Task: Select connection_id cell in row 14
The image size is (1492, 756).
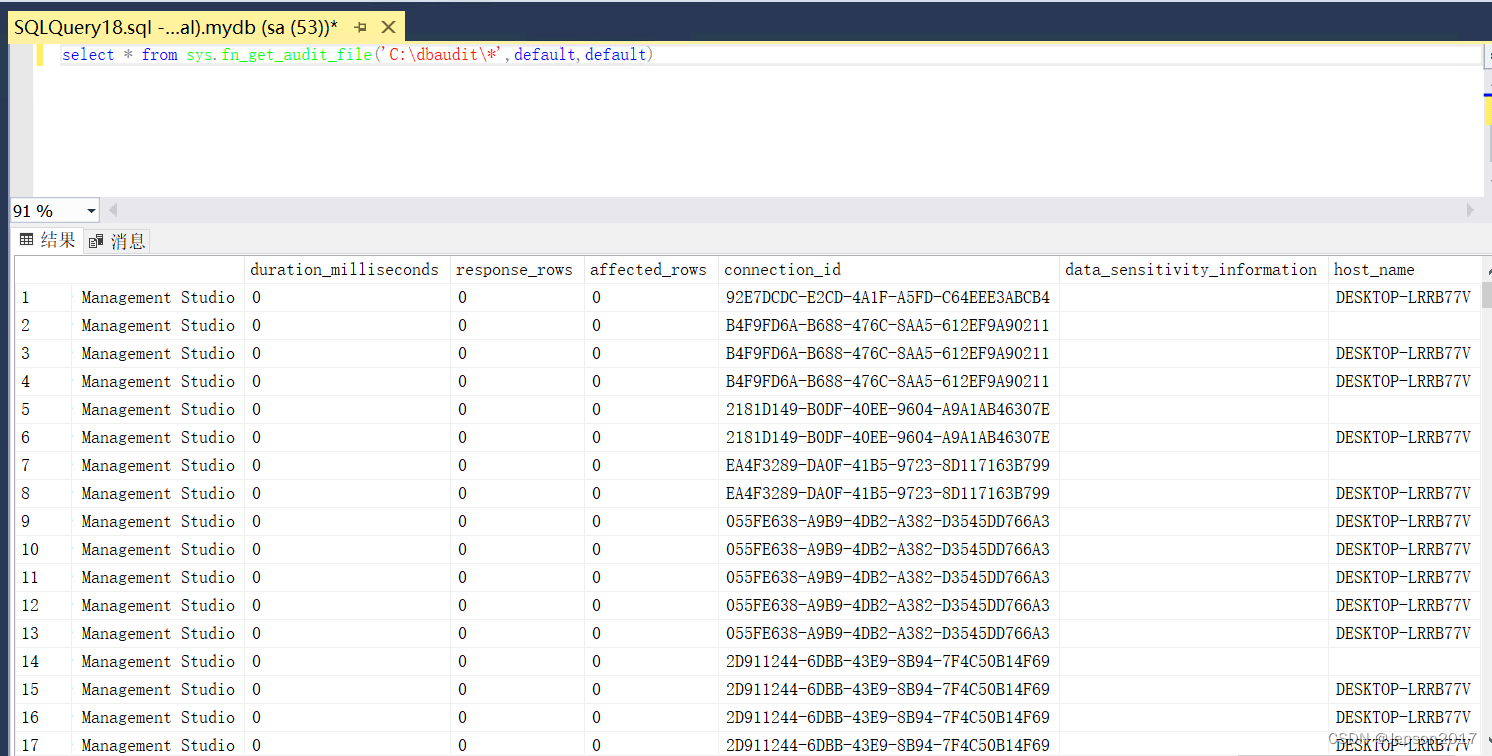Action: tap(889, 662)
